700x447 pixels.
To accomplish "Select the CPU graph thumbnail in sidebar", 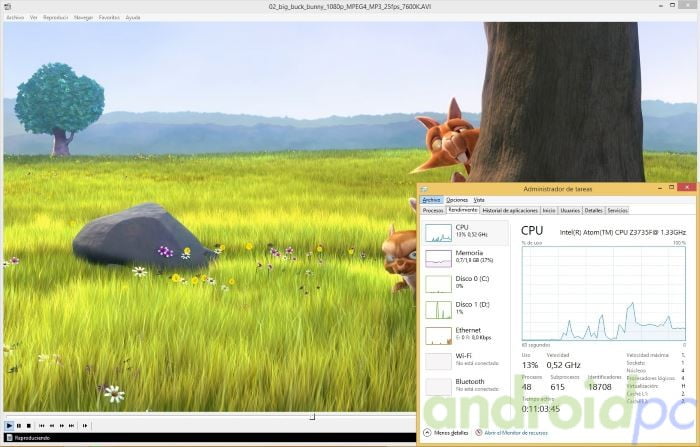I will click(x=438, y=233).
